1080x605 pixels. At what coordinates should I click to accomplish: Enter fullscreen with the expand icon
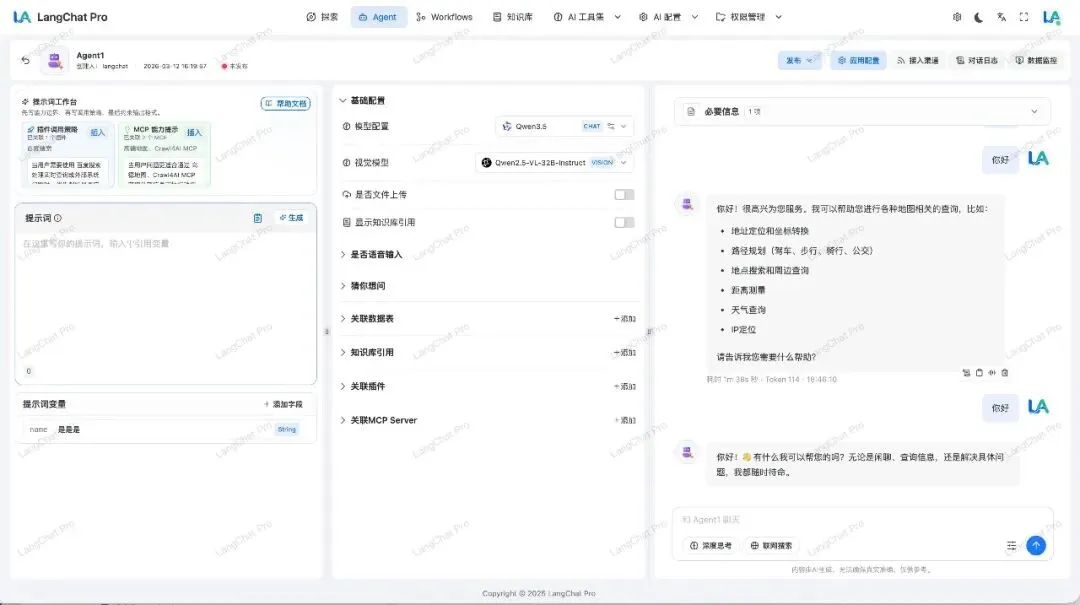pos(1024,17)
